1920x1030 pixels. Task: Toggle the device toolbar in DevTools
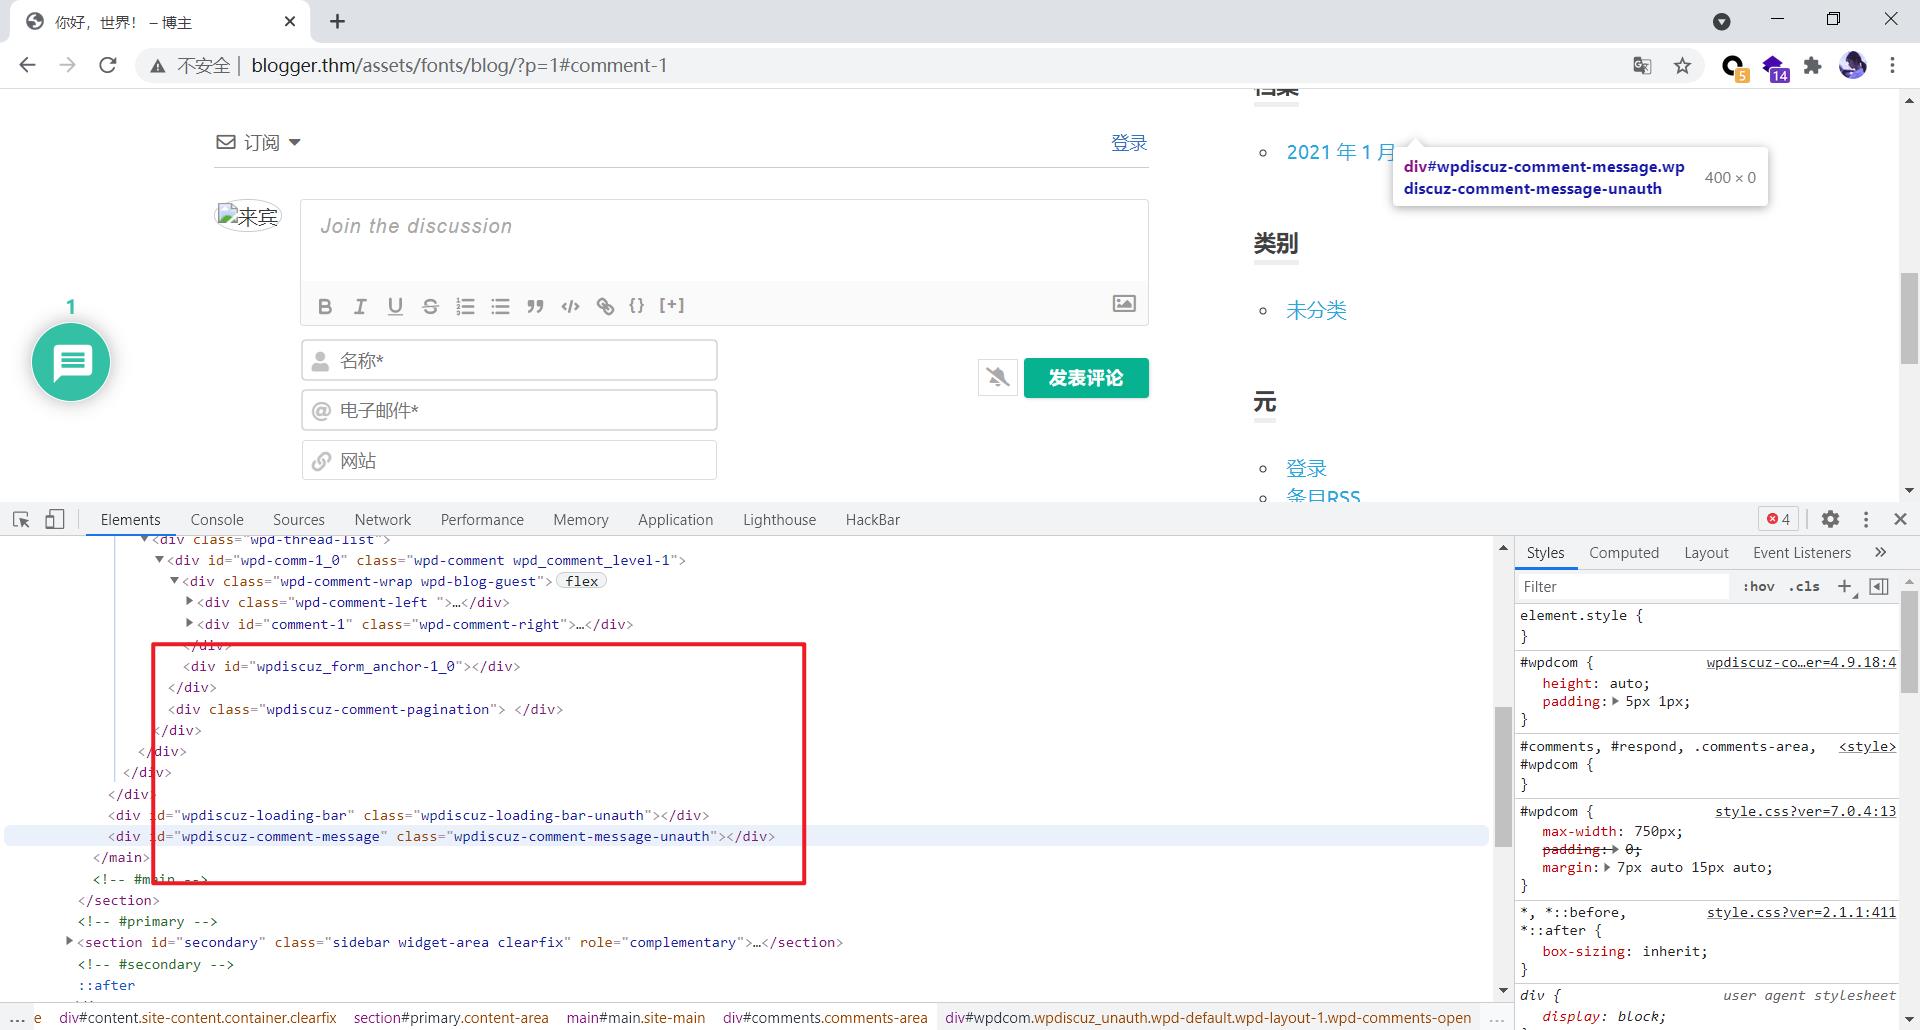coord(55,519)
